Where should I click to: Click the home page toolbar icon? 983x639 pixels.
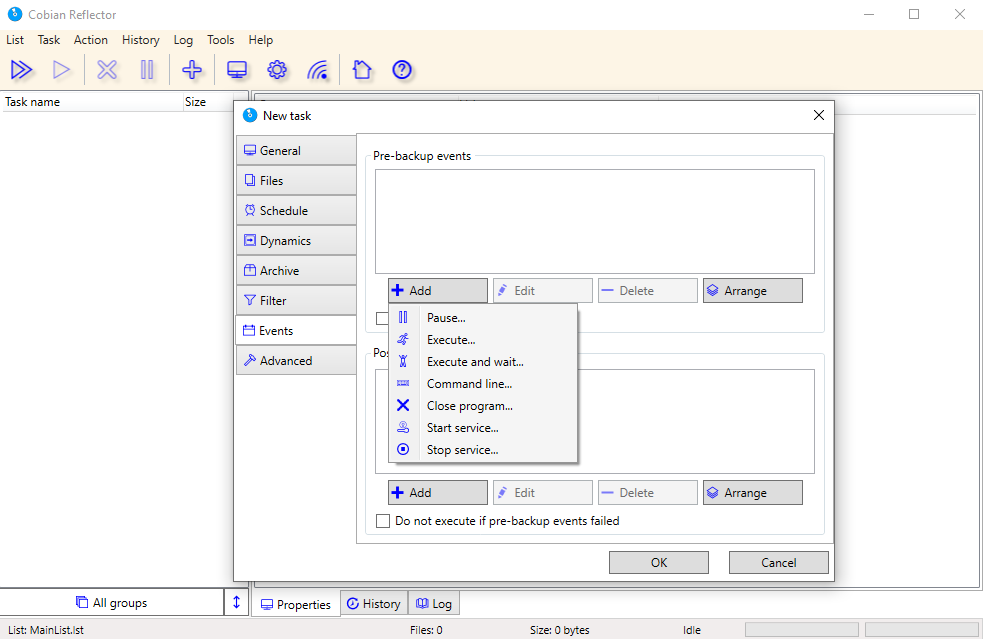(362, 70)
